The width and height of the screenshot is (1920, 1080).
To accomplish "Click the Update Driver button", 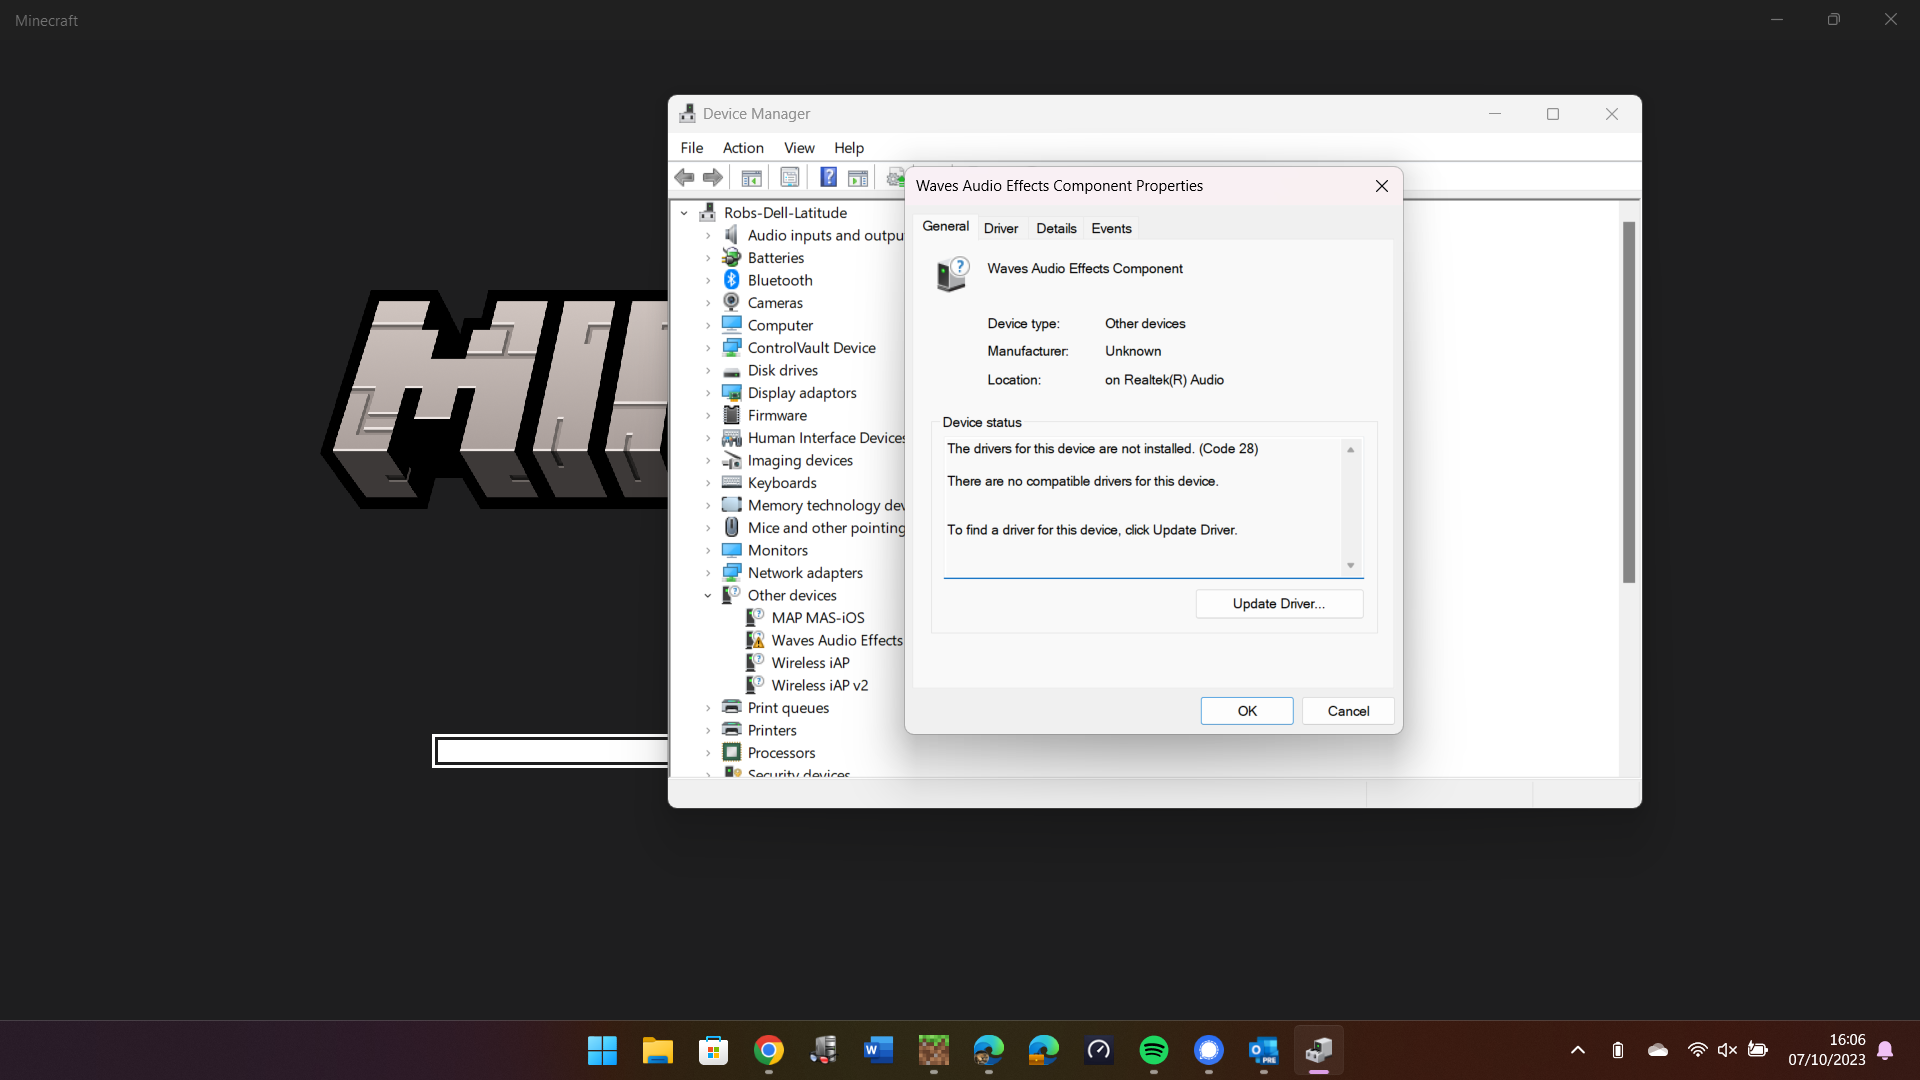I will 1278,603.
